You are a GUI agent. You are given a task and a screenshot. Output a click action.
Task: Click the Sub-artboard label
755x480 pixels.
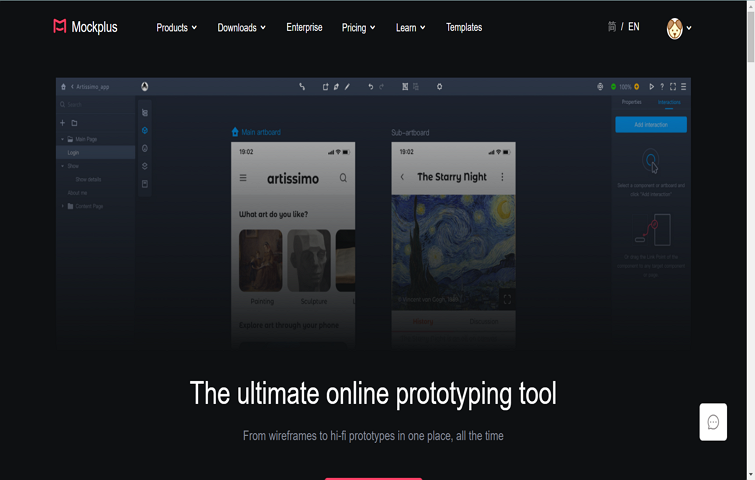point(410,132)
